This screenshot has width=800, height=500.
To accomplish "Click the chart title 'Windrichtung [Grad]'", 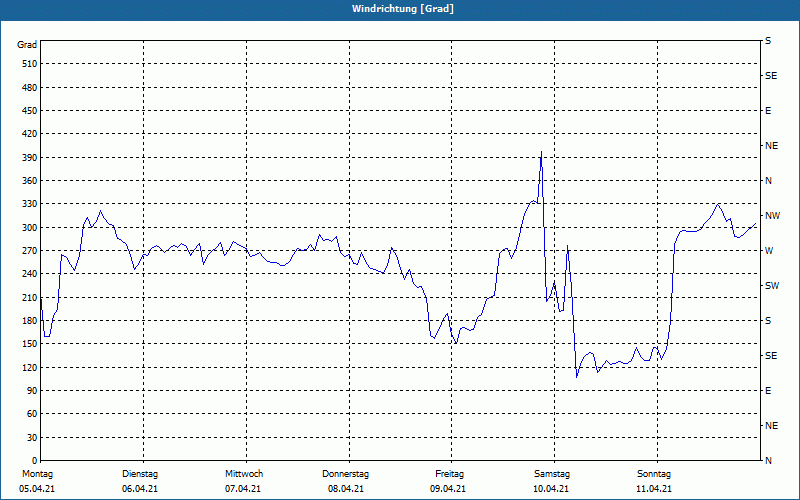I will (403, 9).
